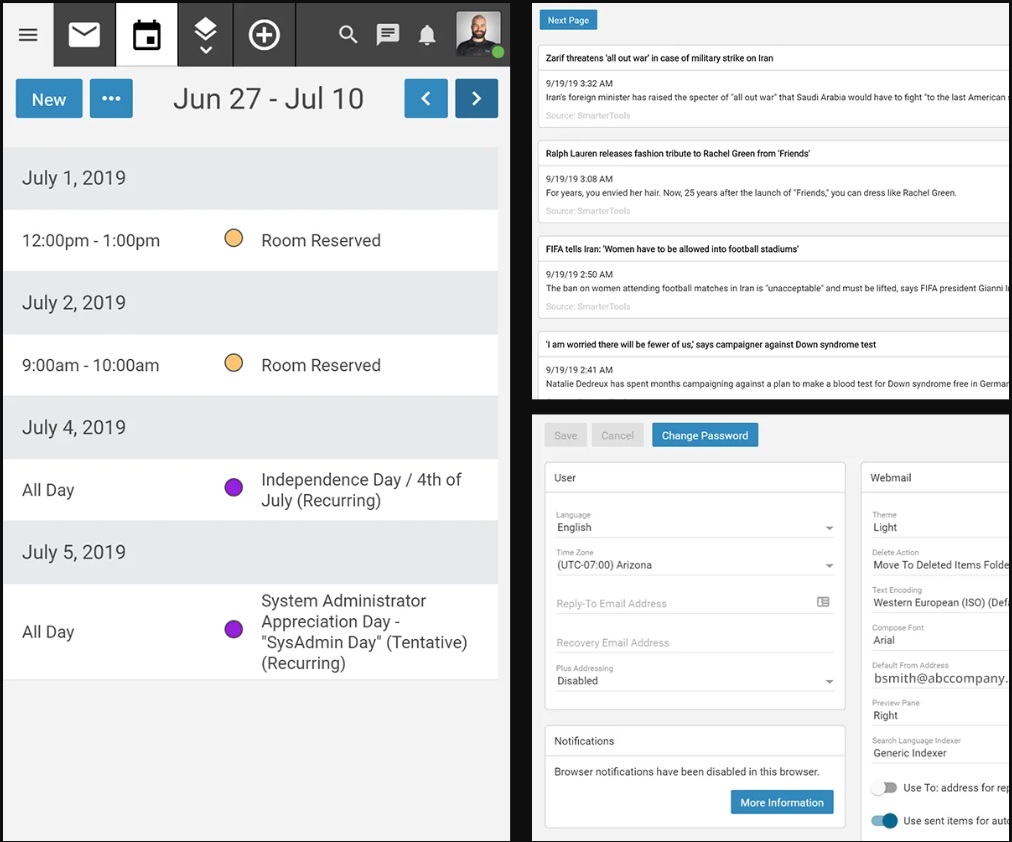Click the purple dot beside Independence Day
Screen dimensions: 1012x842
coord(233,487)
